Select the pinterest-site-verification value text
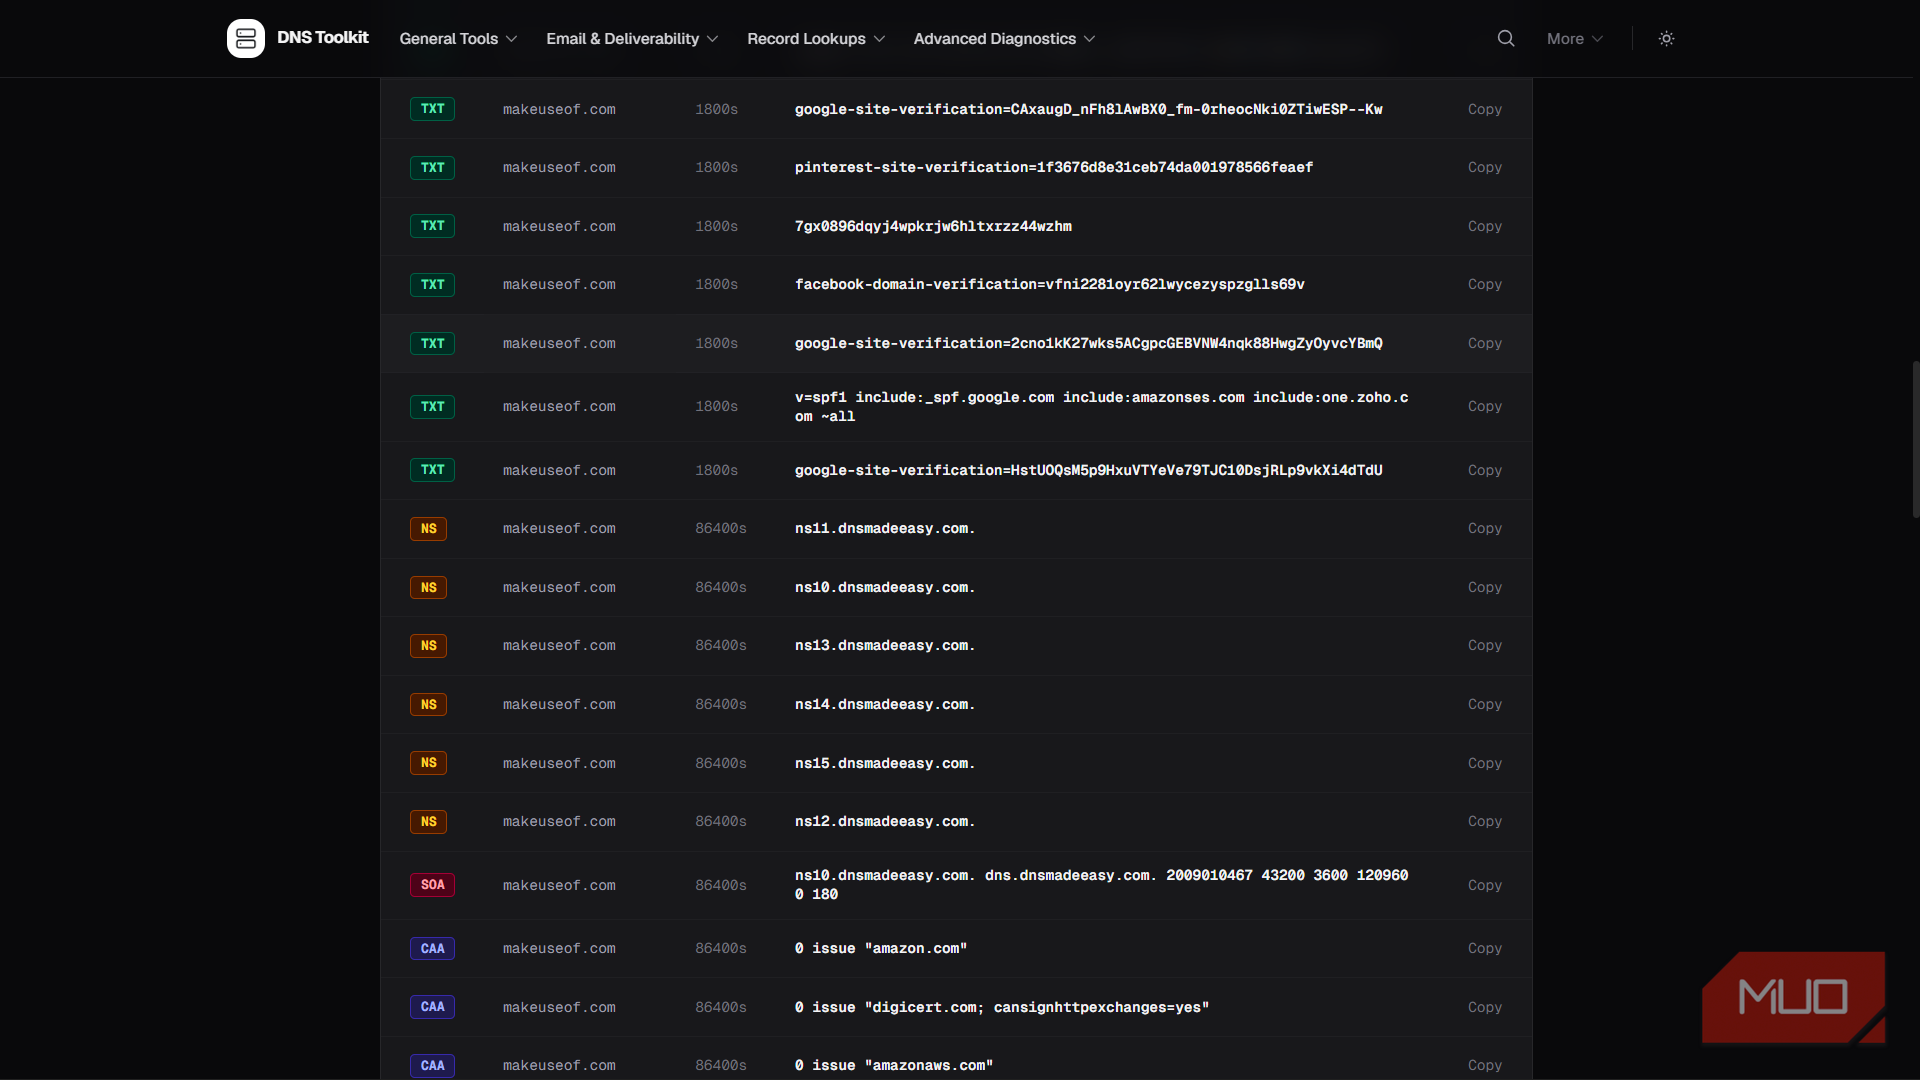 [x=1054, y=167]
